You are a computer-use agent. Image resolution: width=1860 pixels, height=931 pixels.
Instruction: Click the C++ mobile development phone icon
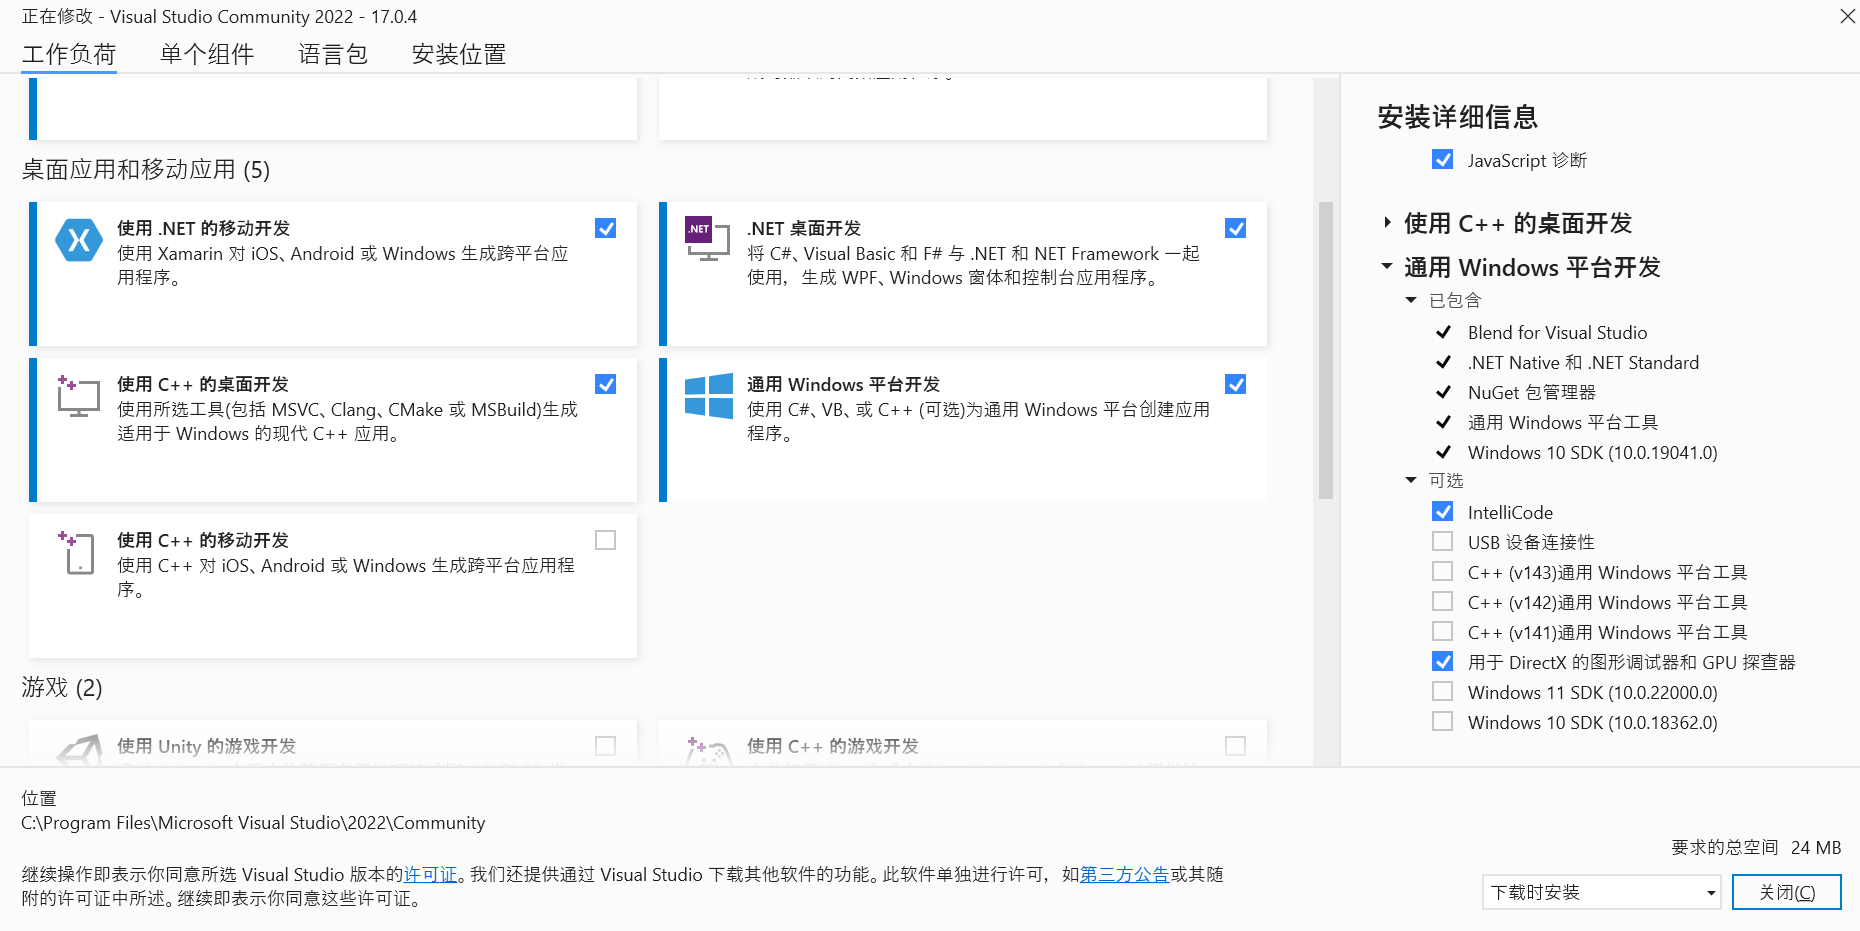pos(77,552)
